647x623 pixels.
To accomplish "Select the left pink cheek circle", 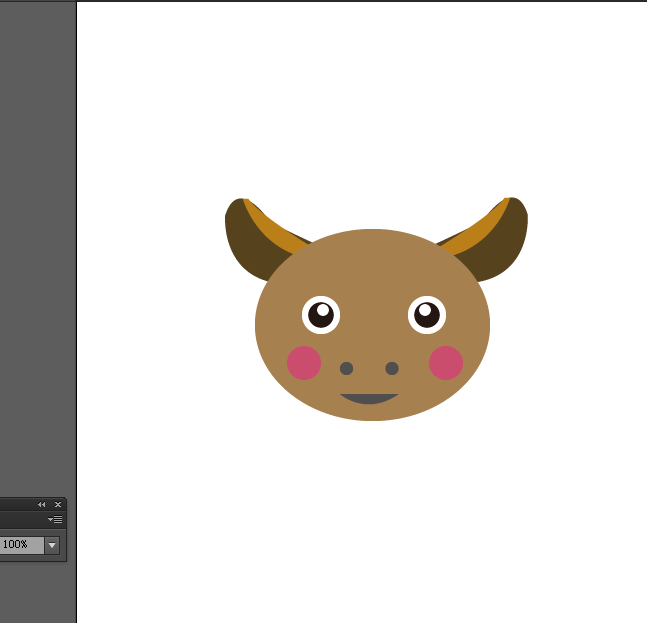I will click(x=304, y=363).
